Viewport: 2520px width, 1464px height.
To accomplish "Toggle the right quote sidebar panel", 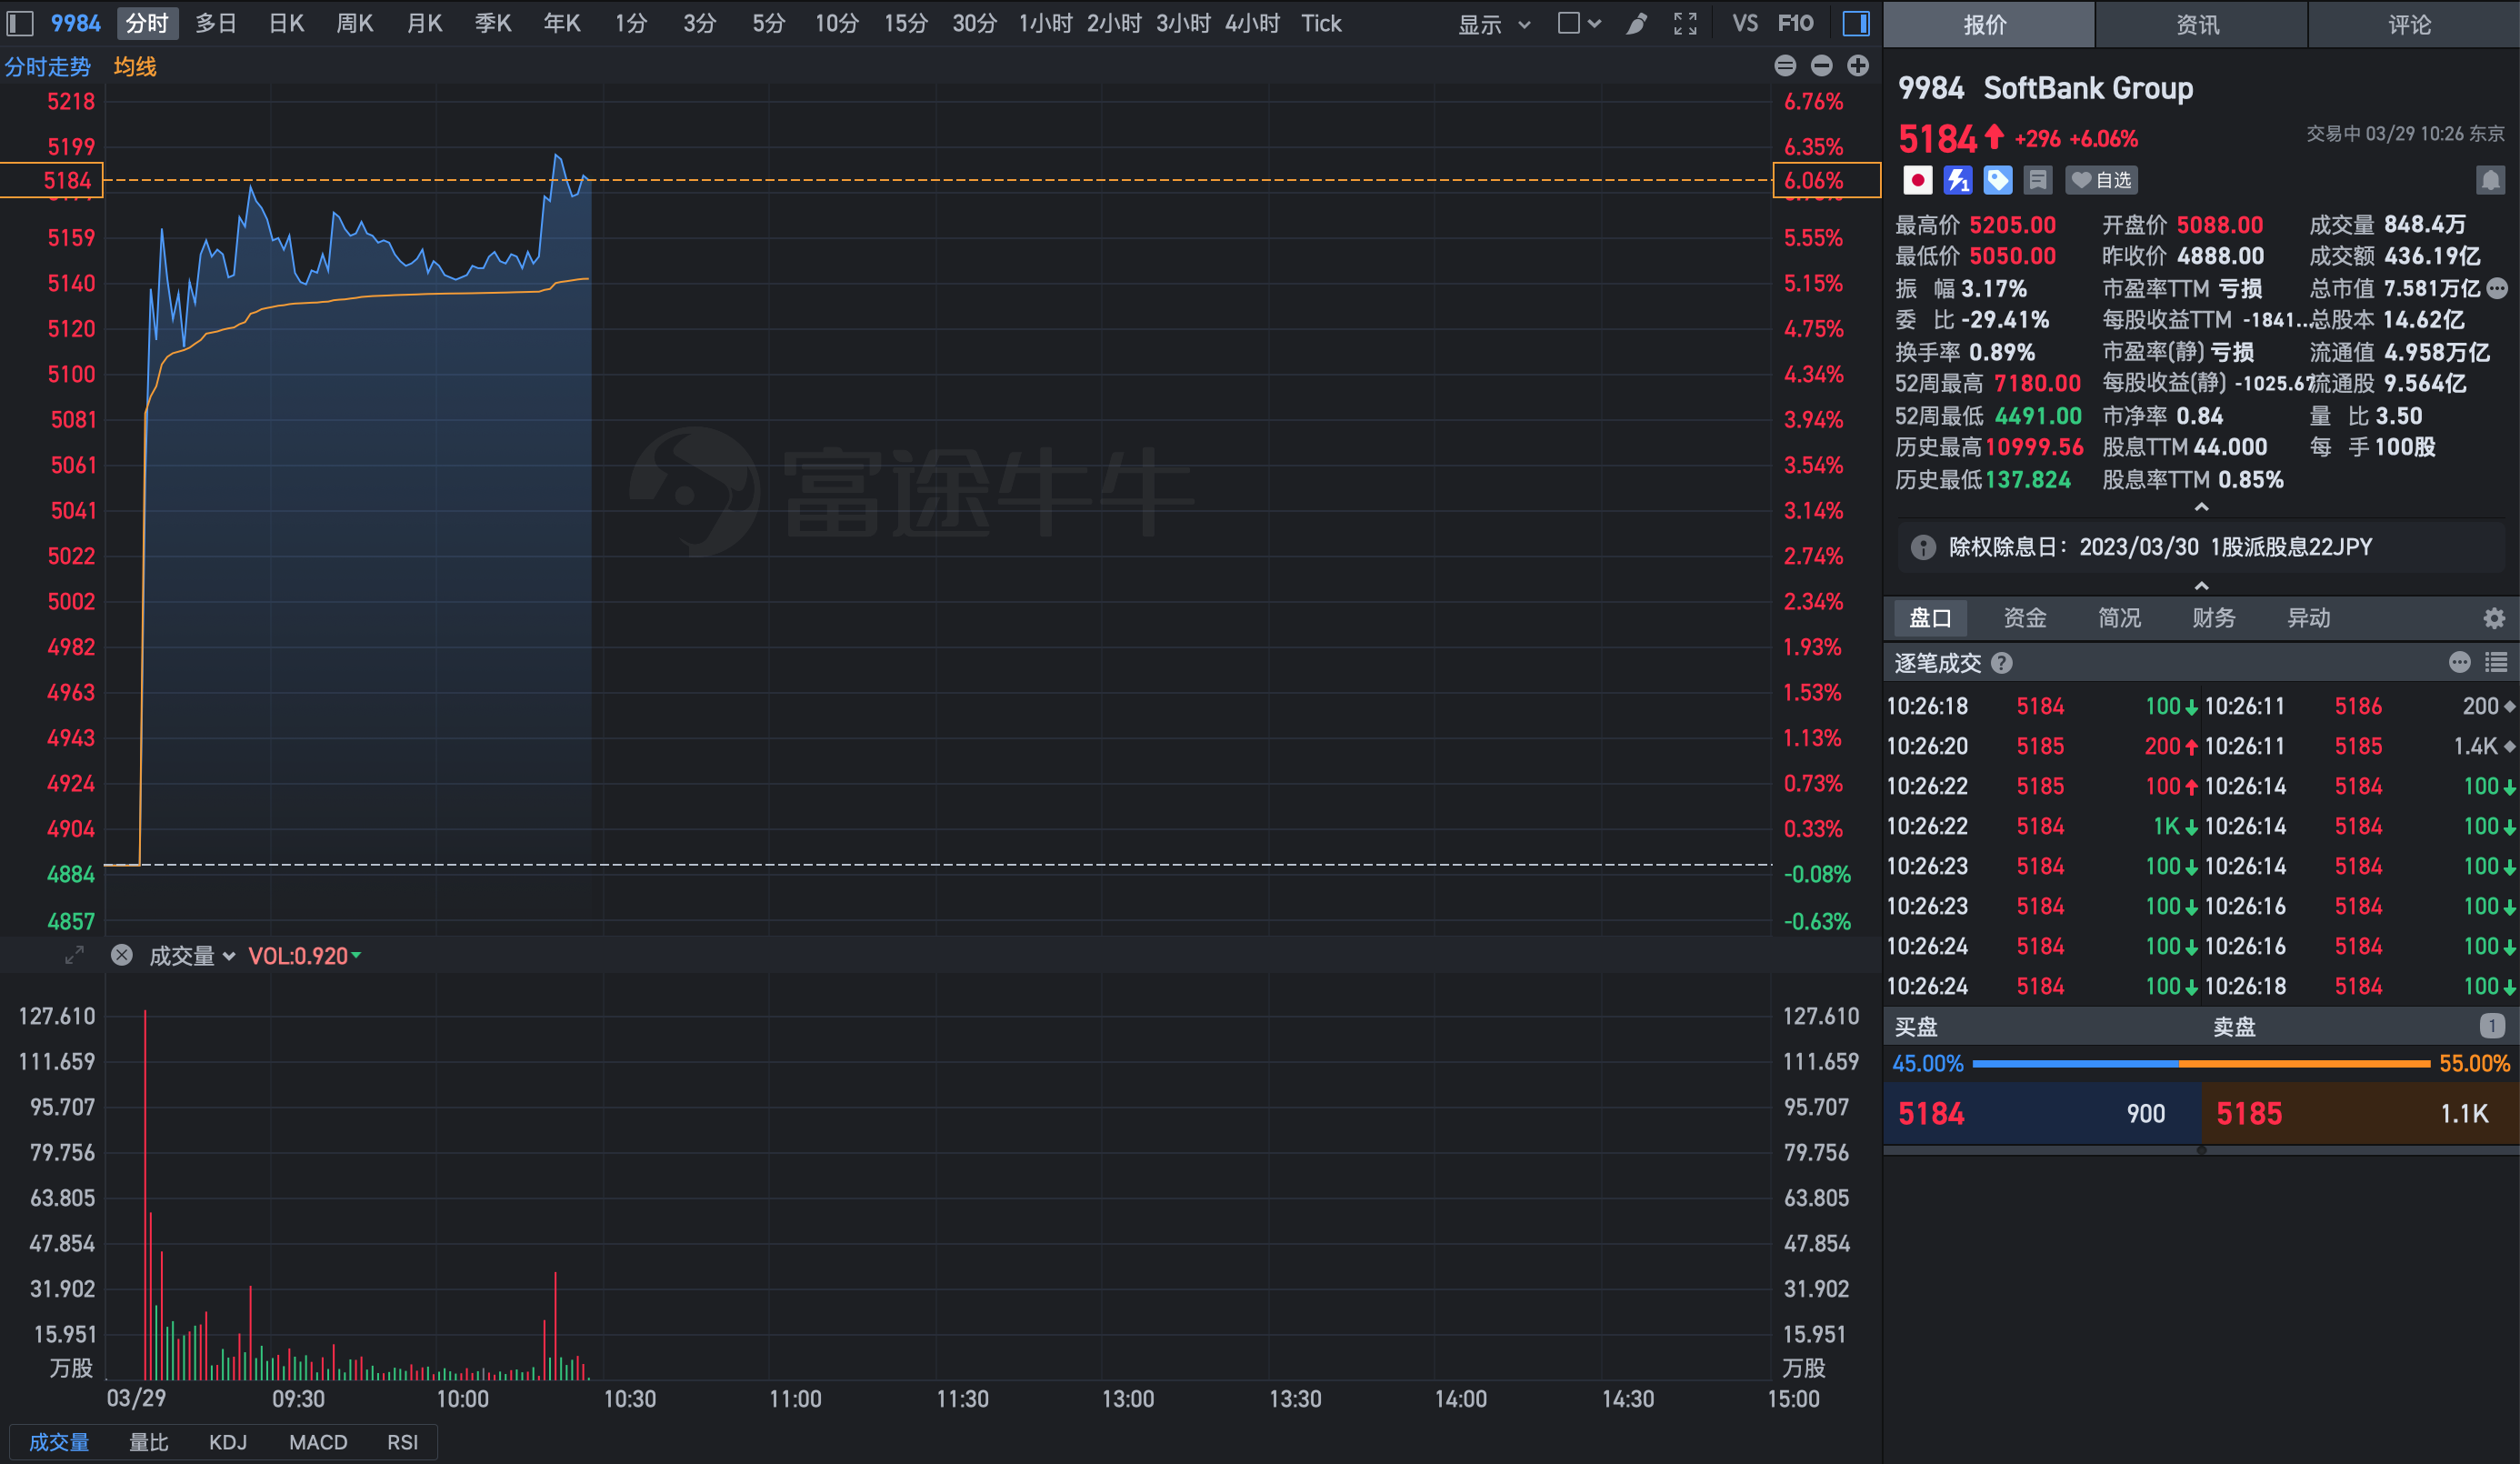I will point(1856,24).
